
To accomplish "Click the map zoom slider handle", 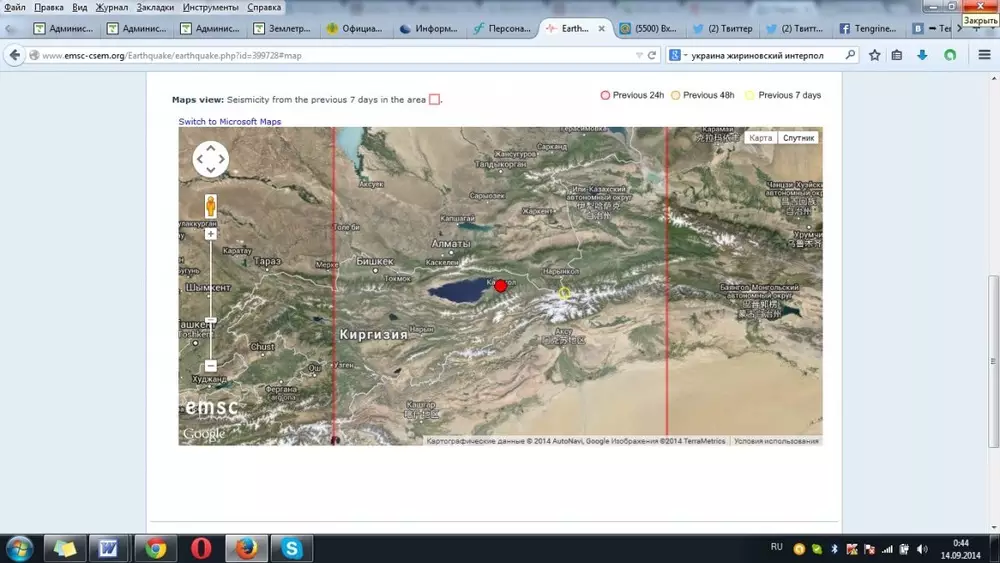I will 211,320.
